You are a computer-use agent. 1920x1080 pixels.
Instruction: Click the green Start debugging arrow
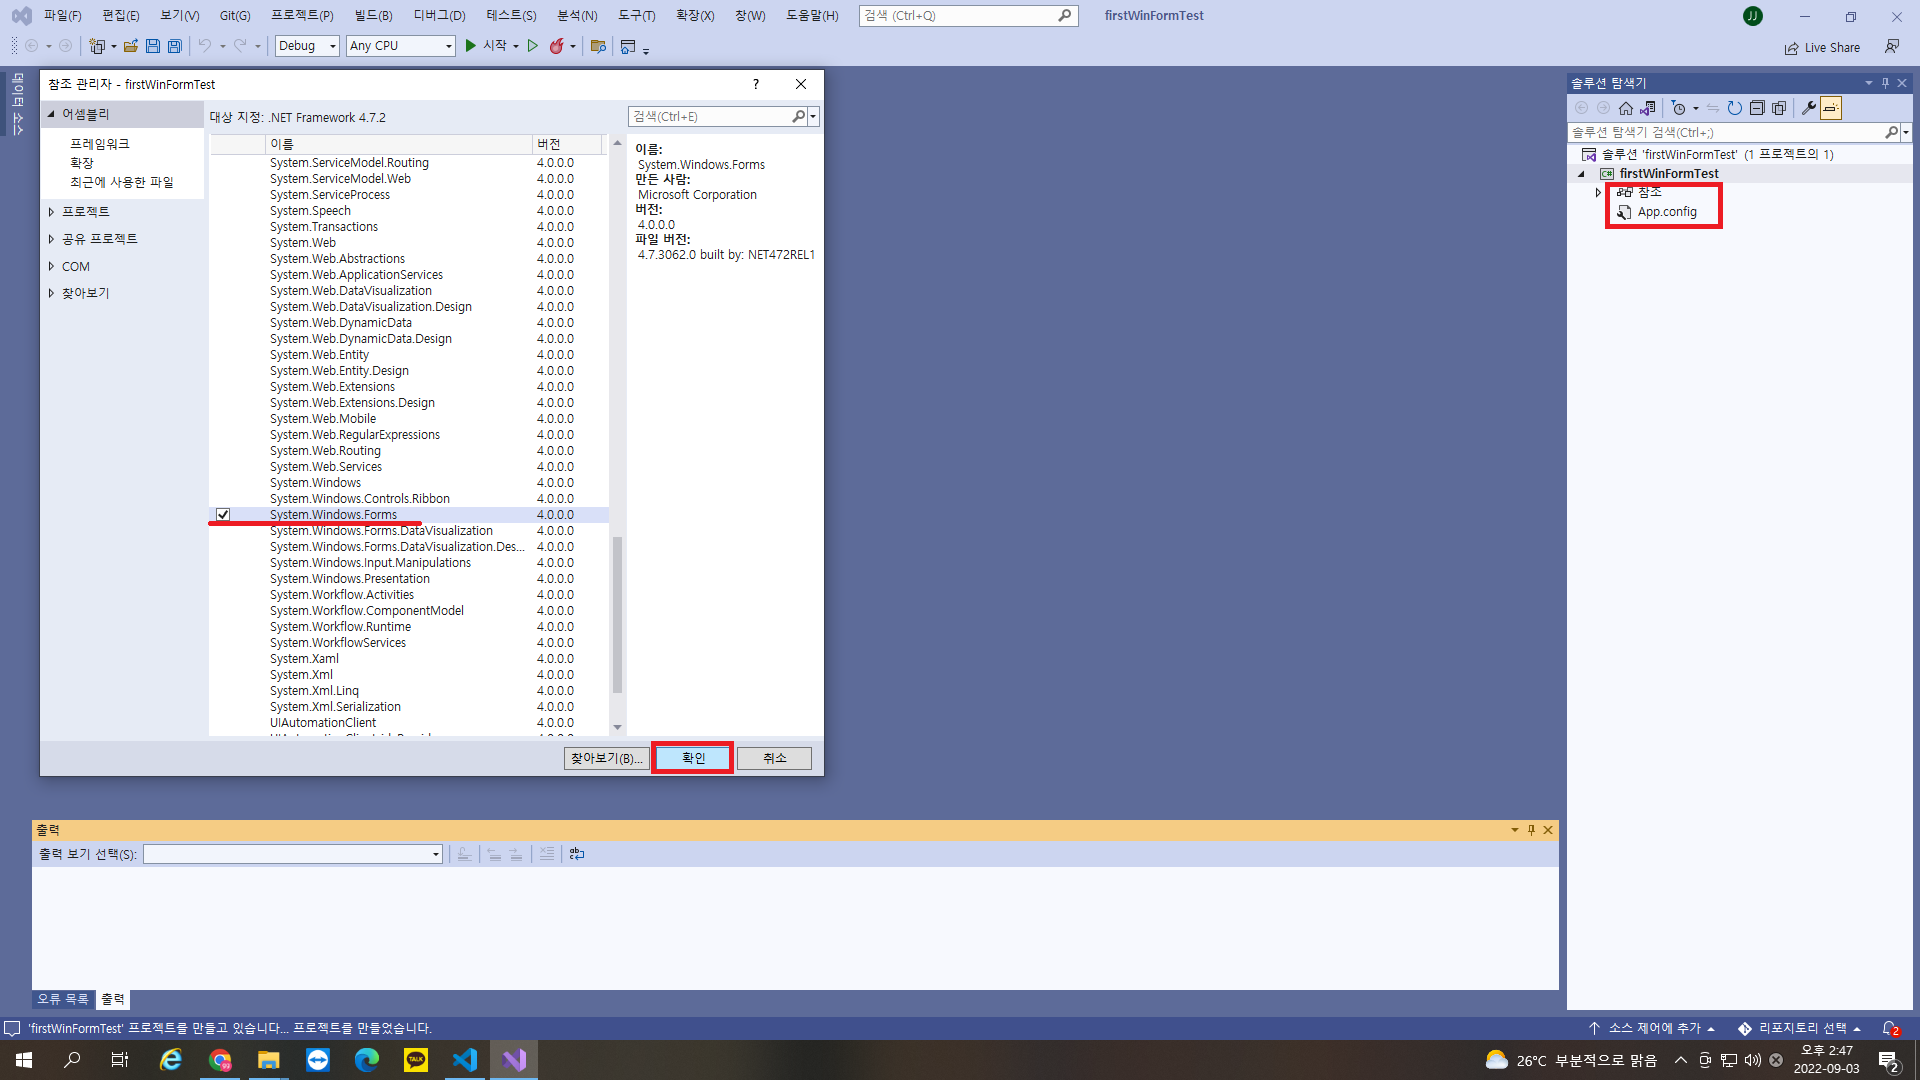[x=470, y=46]
